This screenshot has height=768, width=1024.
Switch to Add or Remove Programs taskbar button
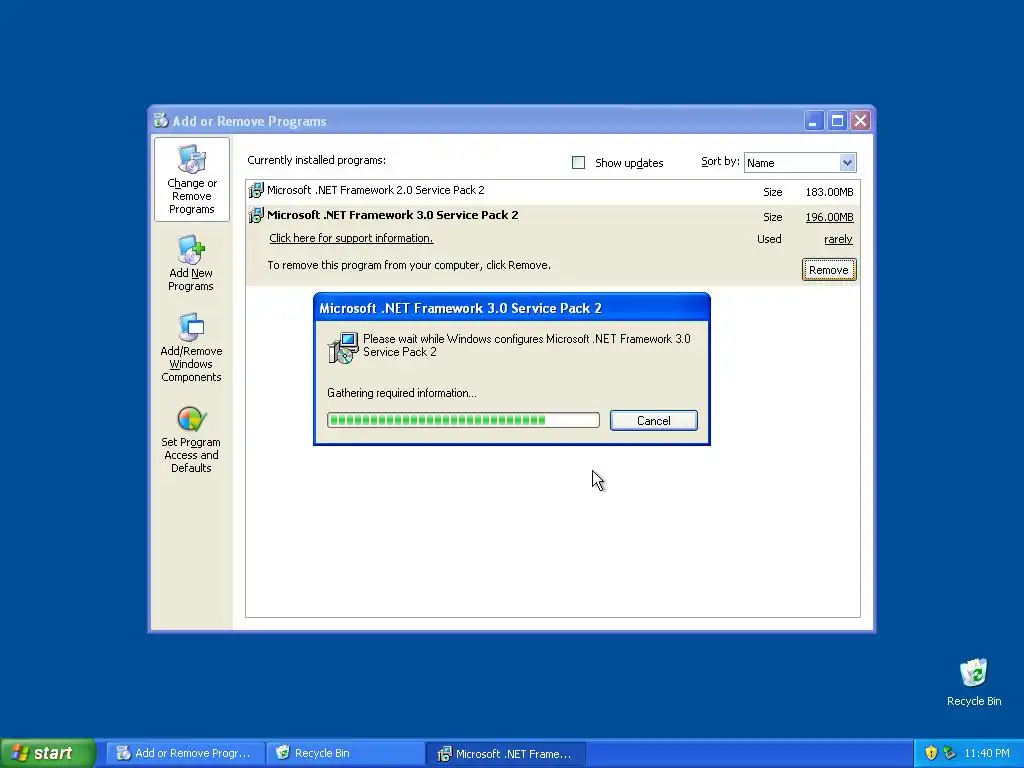click(185, 753)
